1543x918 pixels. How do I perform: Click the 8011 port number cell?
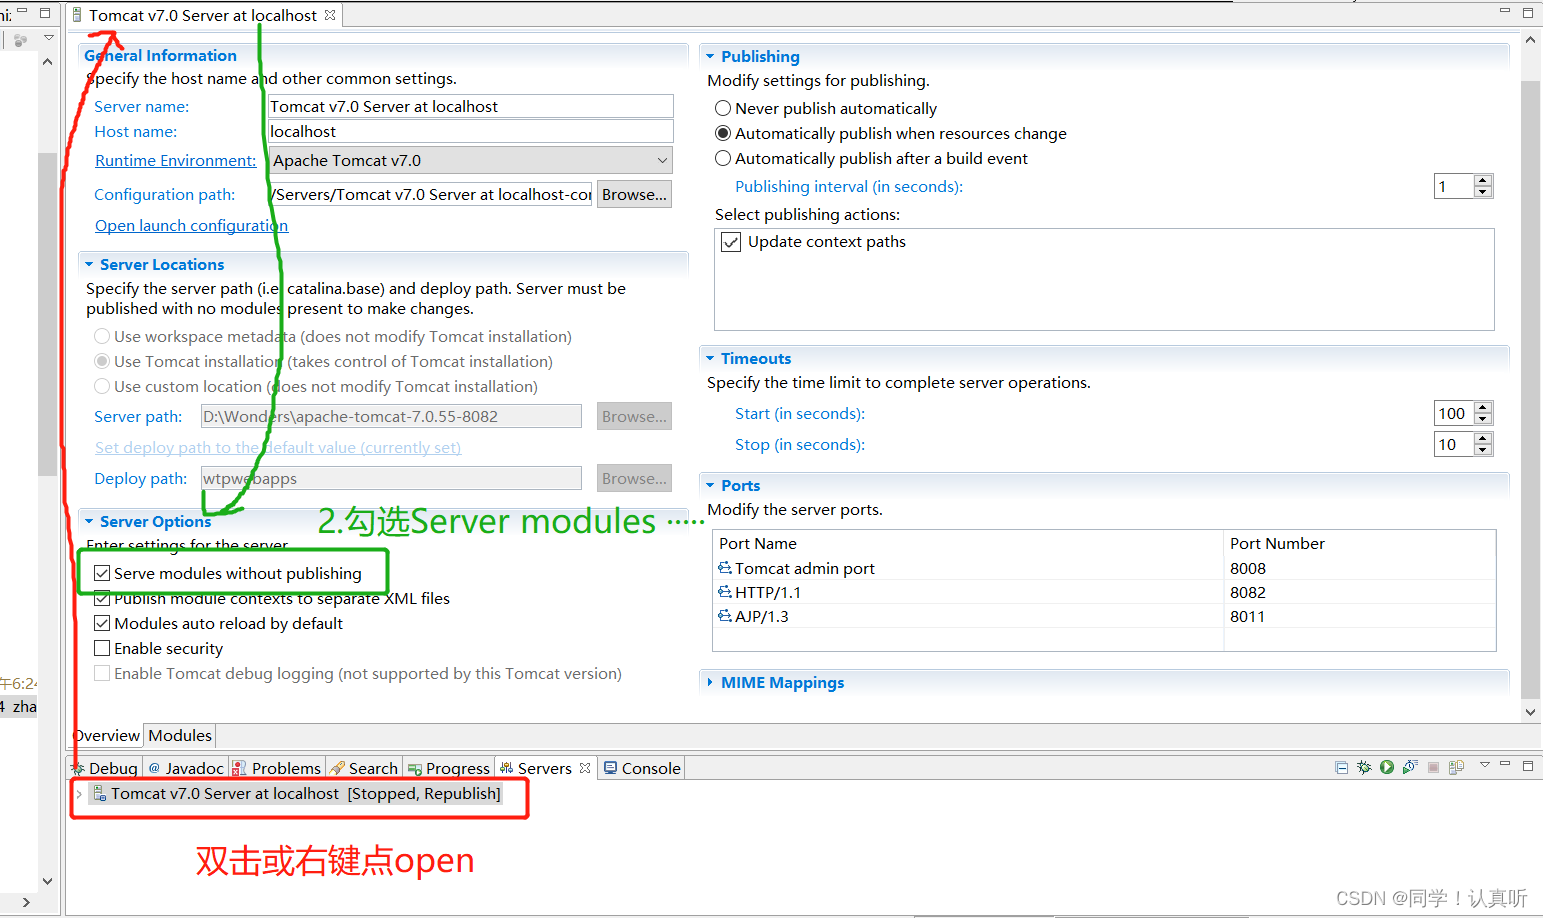tap(1359, 616)
